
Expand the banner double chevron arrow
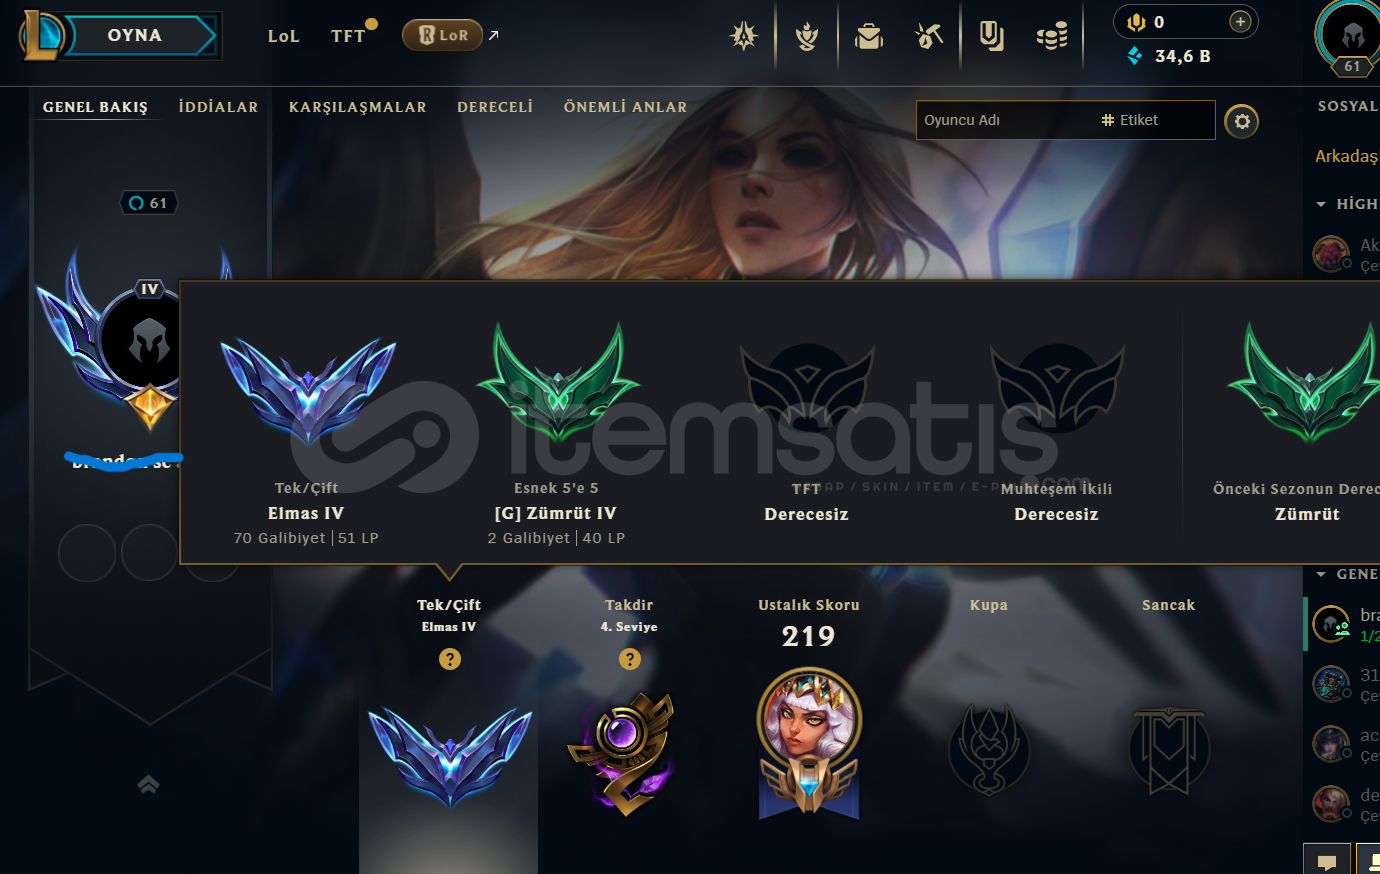(x=148, y=784)
